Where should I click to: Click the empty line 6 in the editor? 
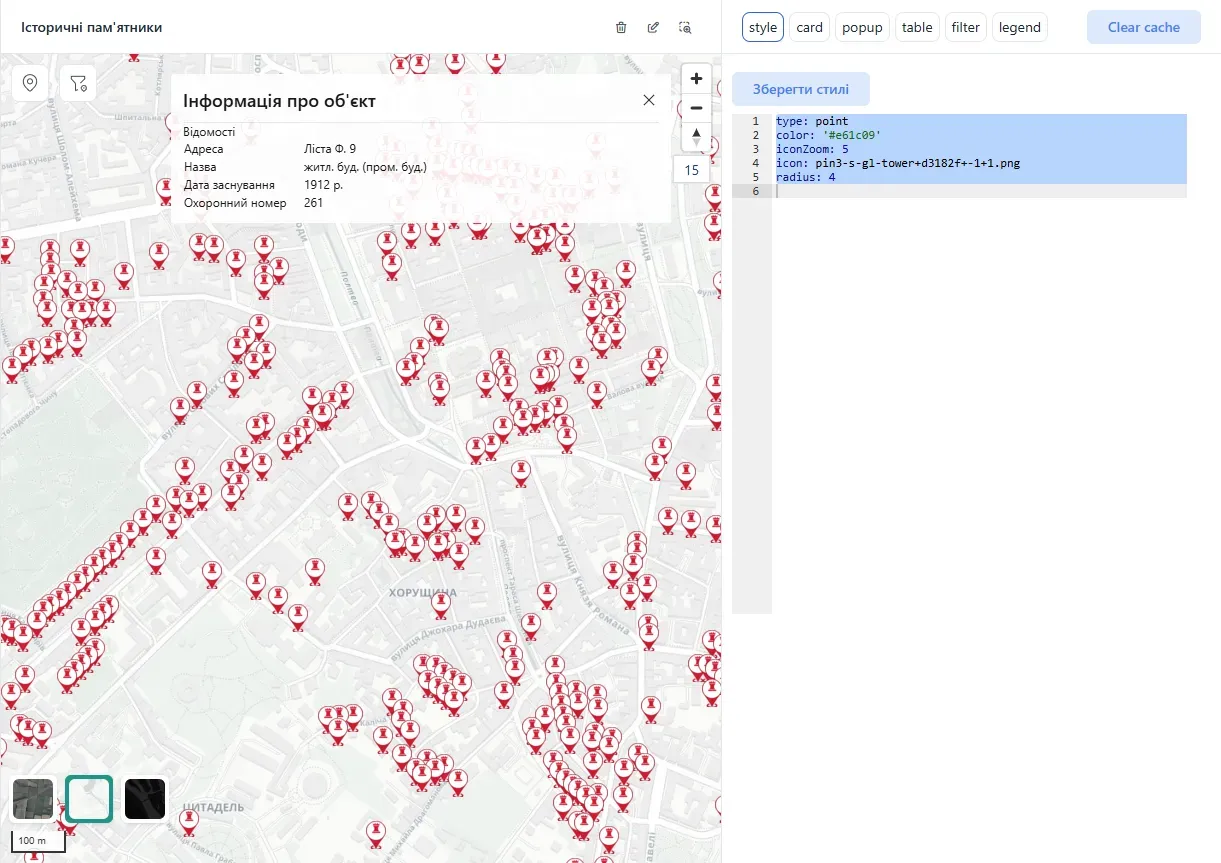[x=980, y=191]
